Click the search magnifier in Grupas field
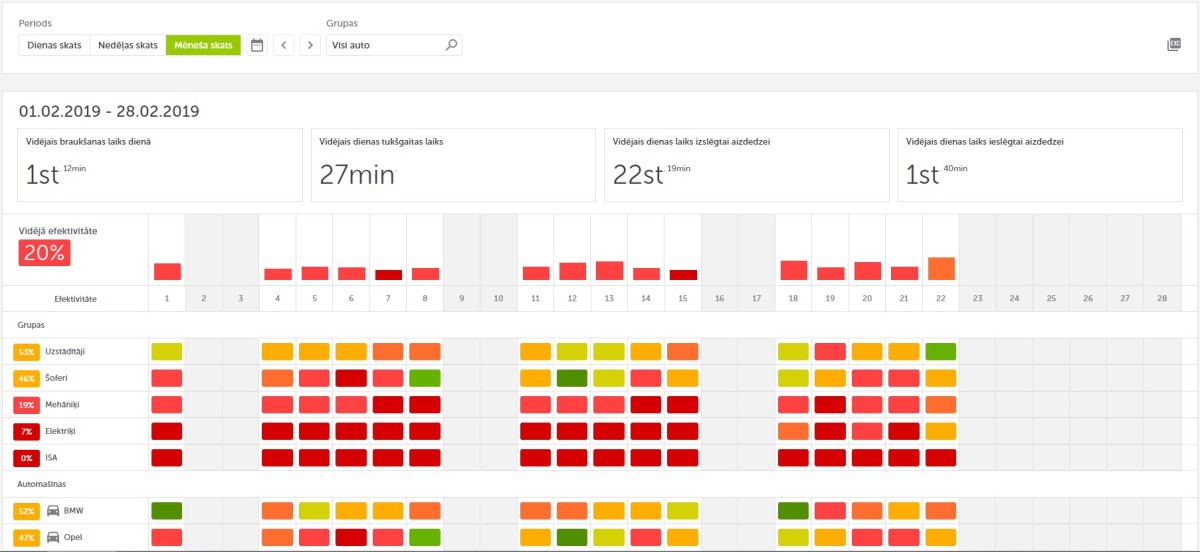The image size is (1200, 552). pos(451,45)
